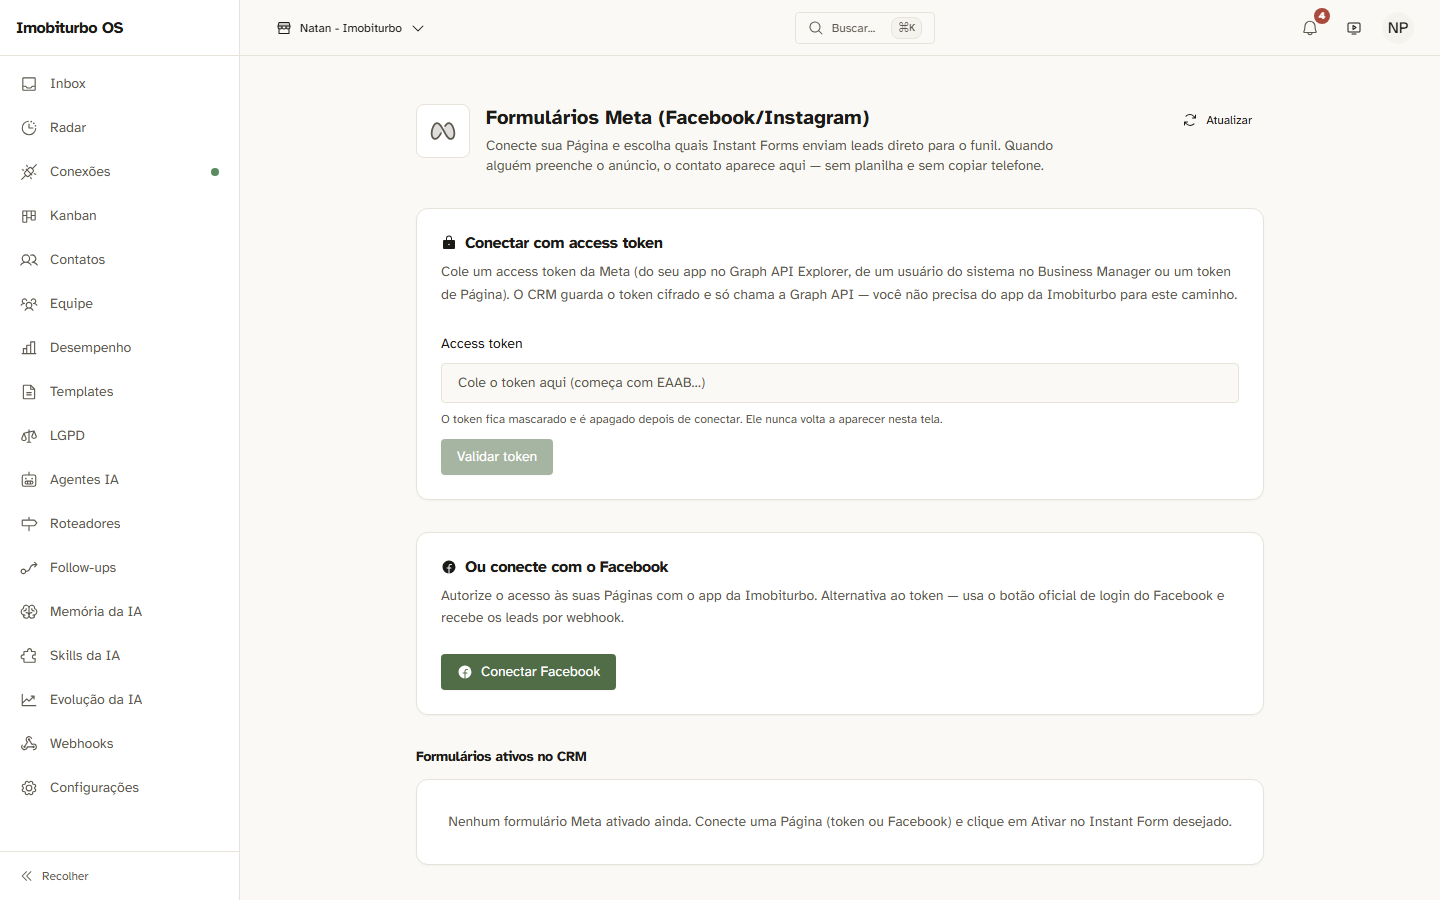The width and height of the screenshot is (1440, 900).
Task: Click the LGPD label in sidebar
Action: (x=67, y=436)
